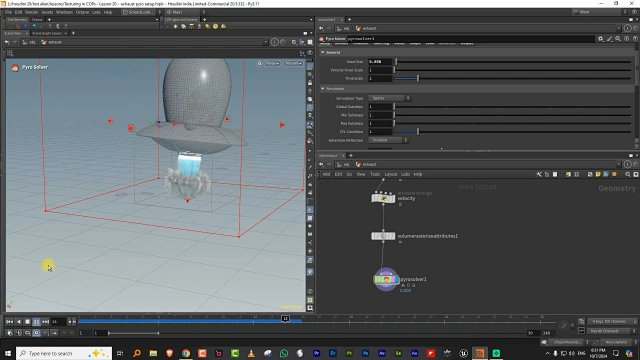This screenshot has width=640, height=360.
Task: Open Houdini app in Windows taskbar
Action: pos(480,353)
